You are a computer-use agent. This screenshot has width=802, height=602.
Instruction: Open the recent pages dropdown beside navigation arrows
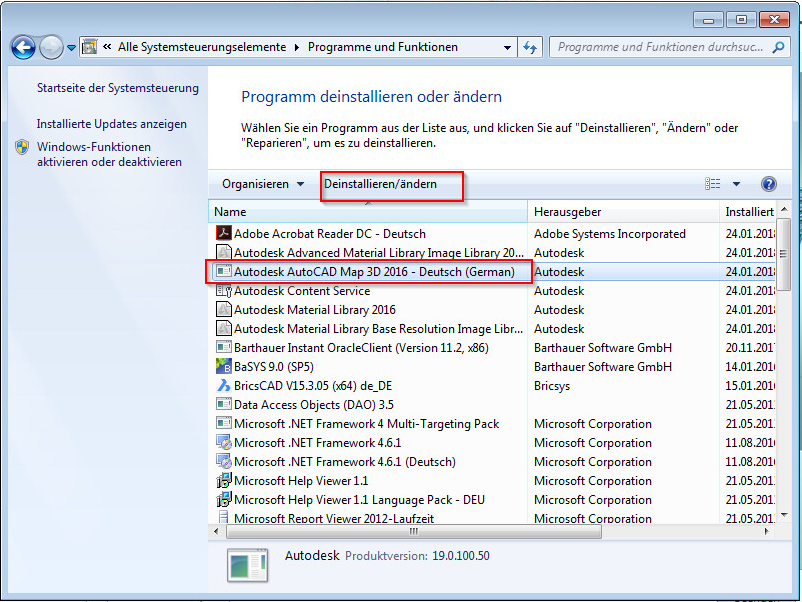72,47
